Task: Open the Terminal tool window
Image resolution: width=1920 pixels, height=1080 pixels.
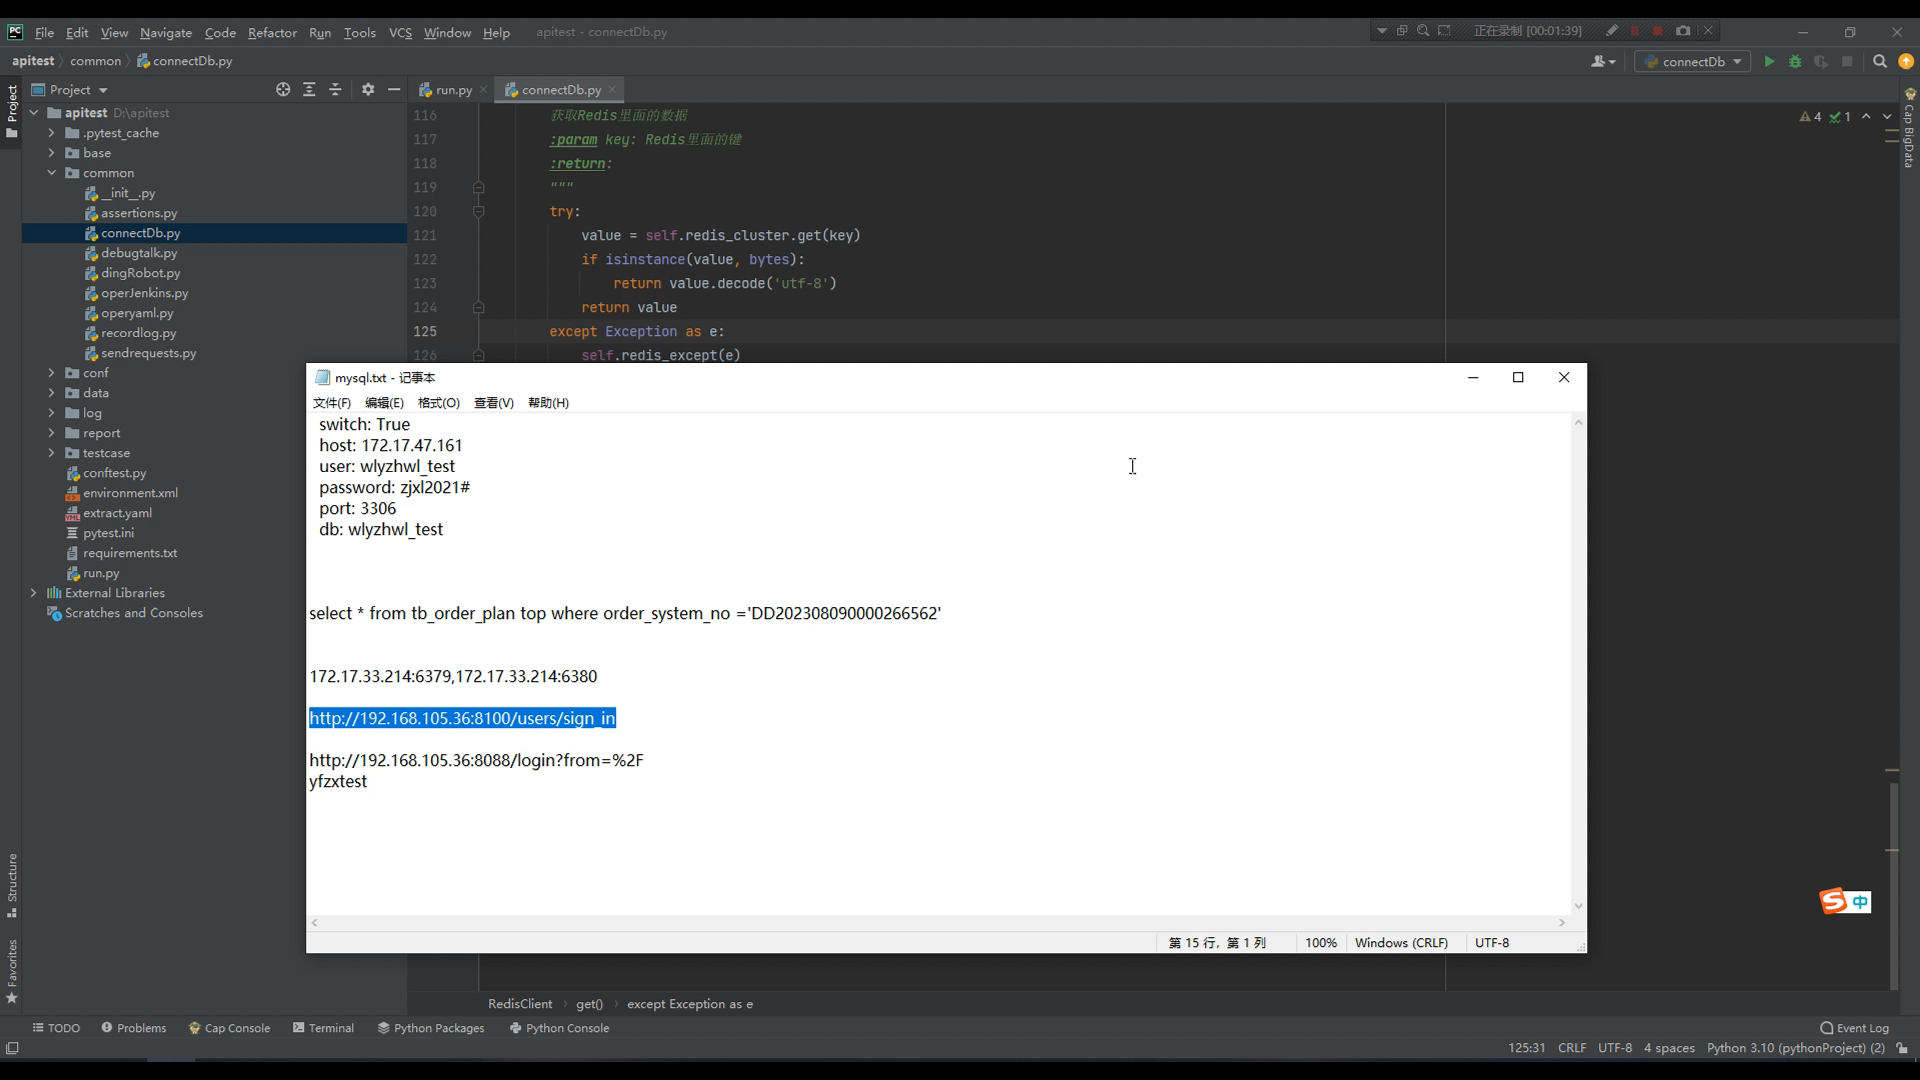Action: [323, 1028]
